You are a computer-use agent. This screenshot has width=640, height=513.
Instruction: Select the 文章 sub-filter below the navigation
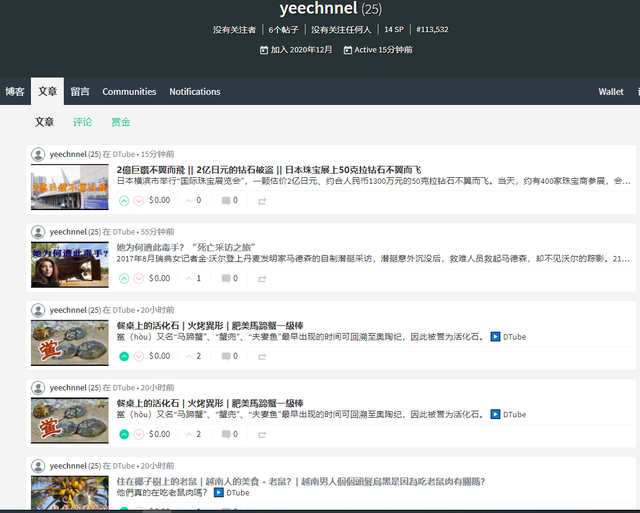coord(44,122)
